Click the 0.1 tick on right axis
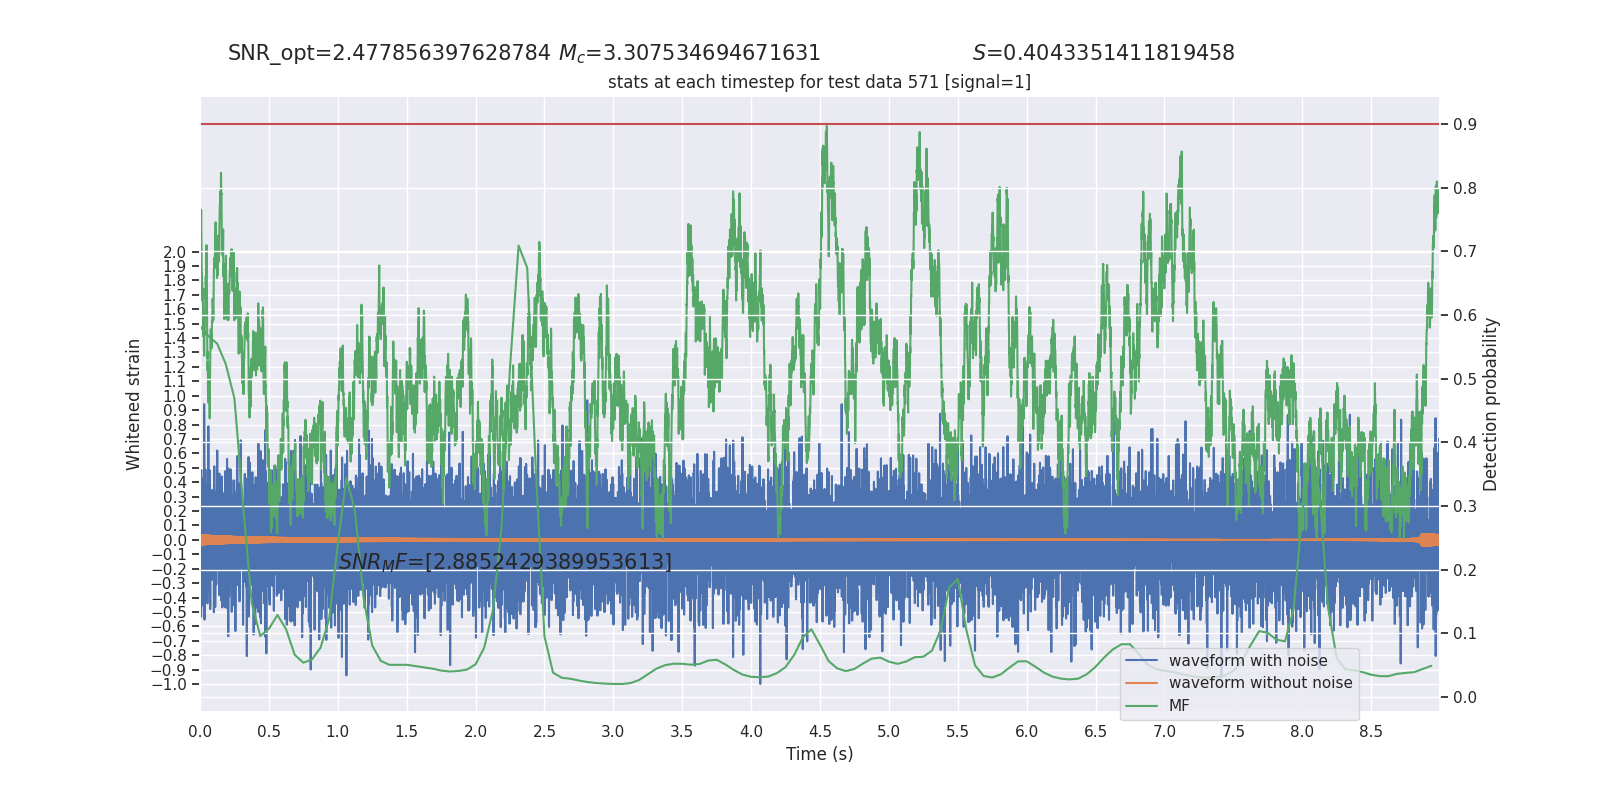This screenshot has height=800, width=1600. click(1465, 634)
